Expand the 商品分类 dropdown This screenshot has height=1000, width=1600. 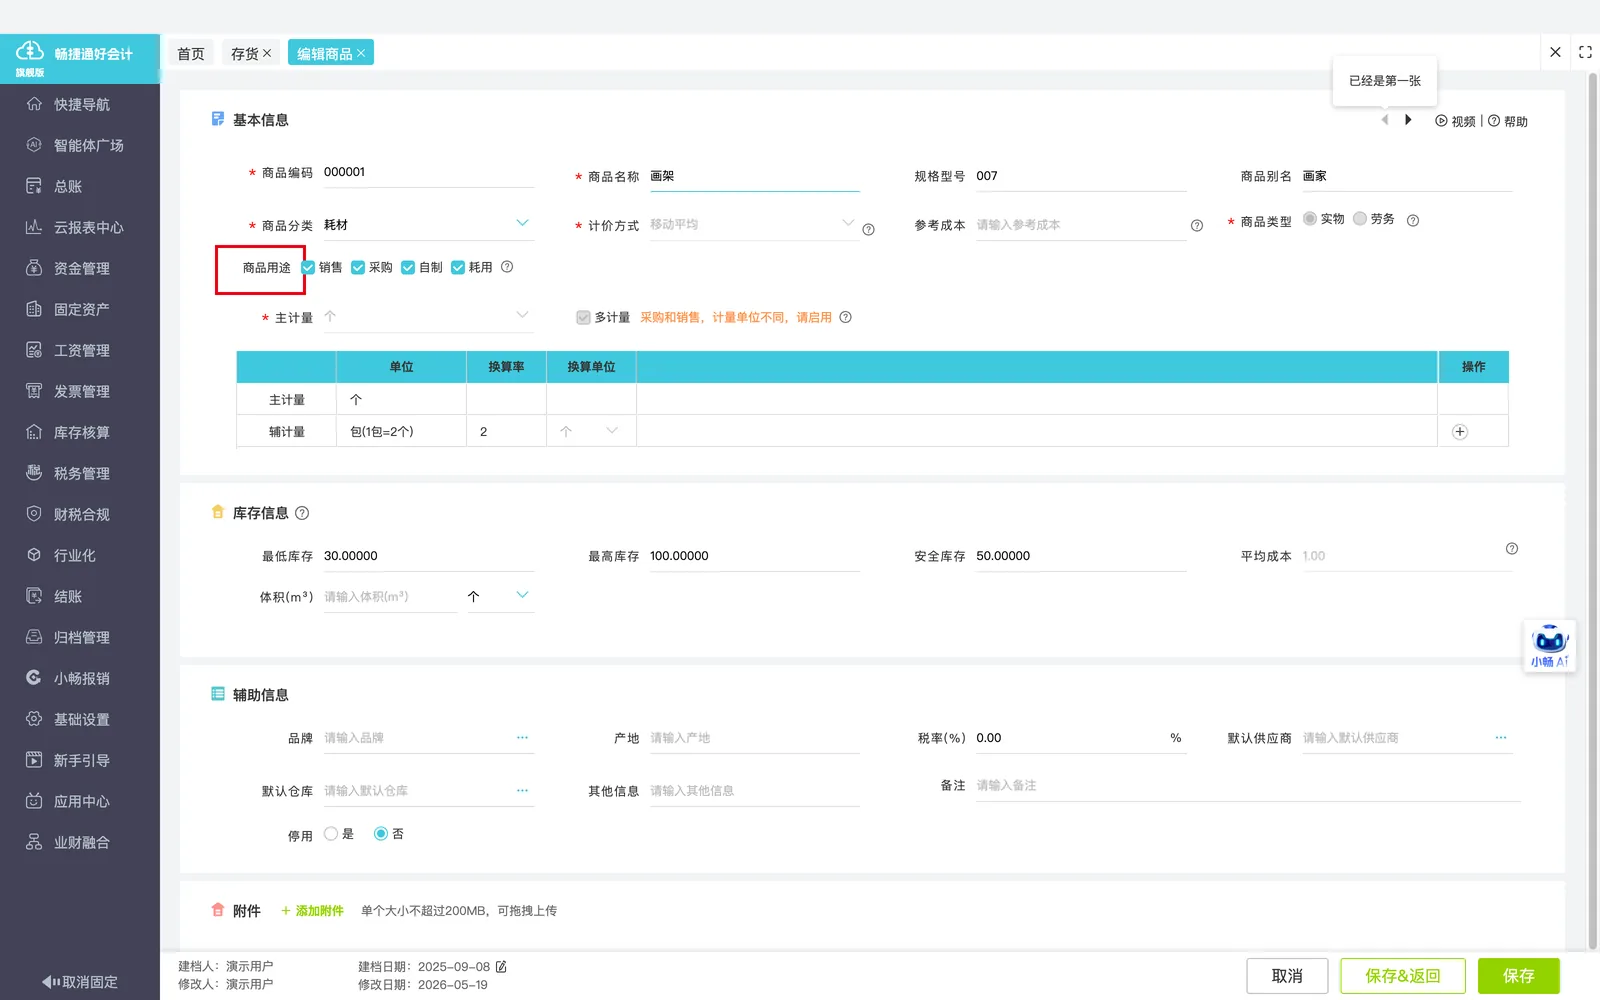click(x=522, y=223)
